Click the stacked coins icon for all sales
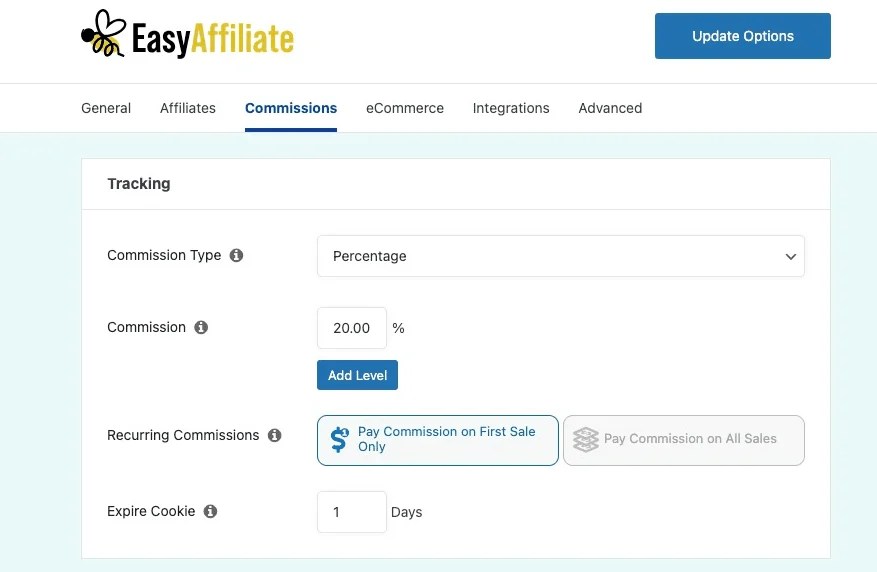The height and width of the screenshot is (572, 877). coord(586,440)
